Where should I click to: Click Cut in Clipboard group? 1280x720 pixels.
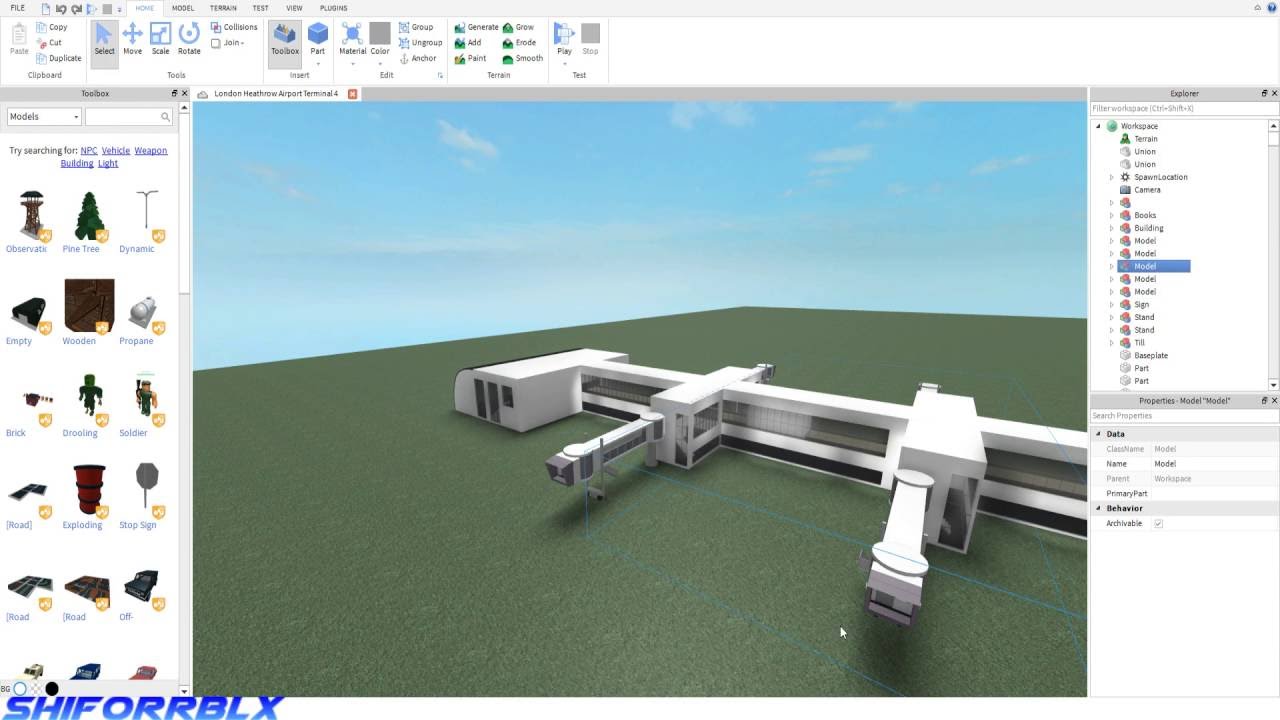50,43
